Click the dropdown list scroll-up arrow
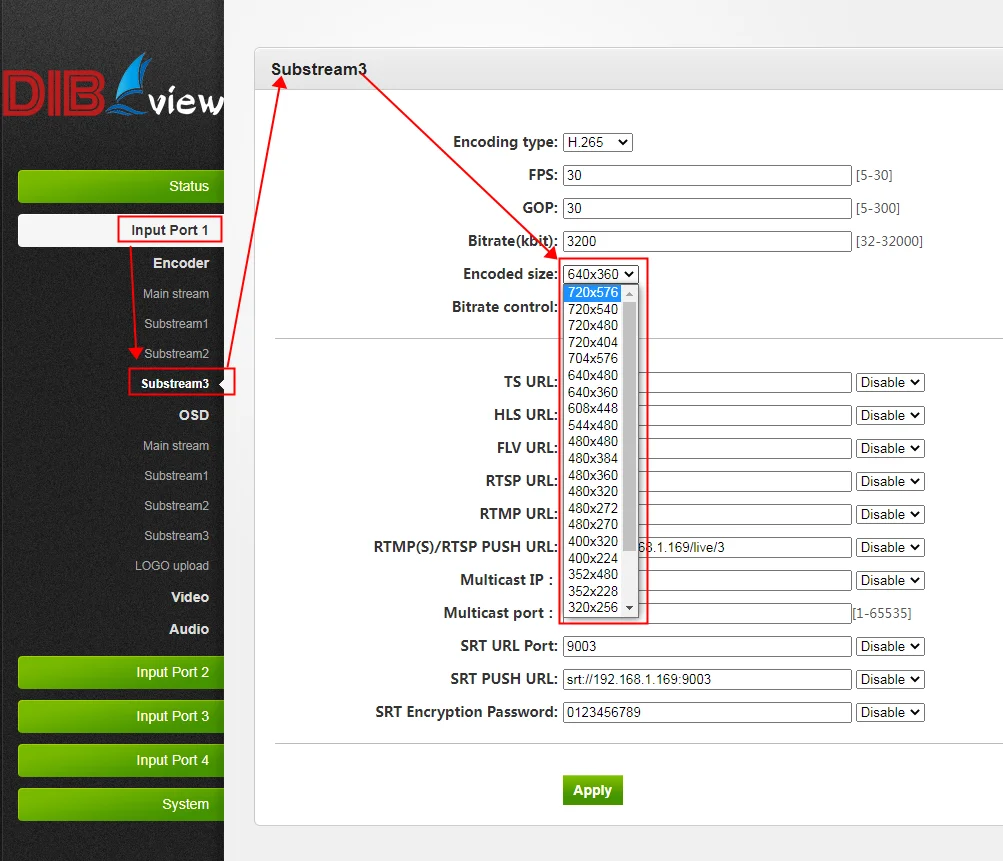This screenshot has width=1003, height=861. click(x=629, y=294)
